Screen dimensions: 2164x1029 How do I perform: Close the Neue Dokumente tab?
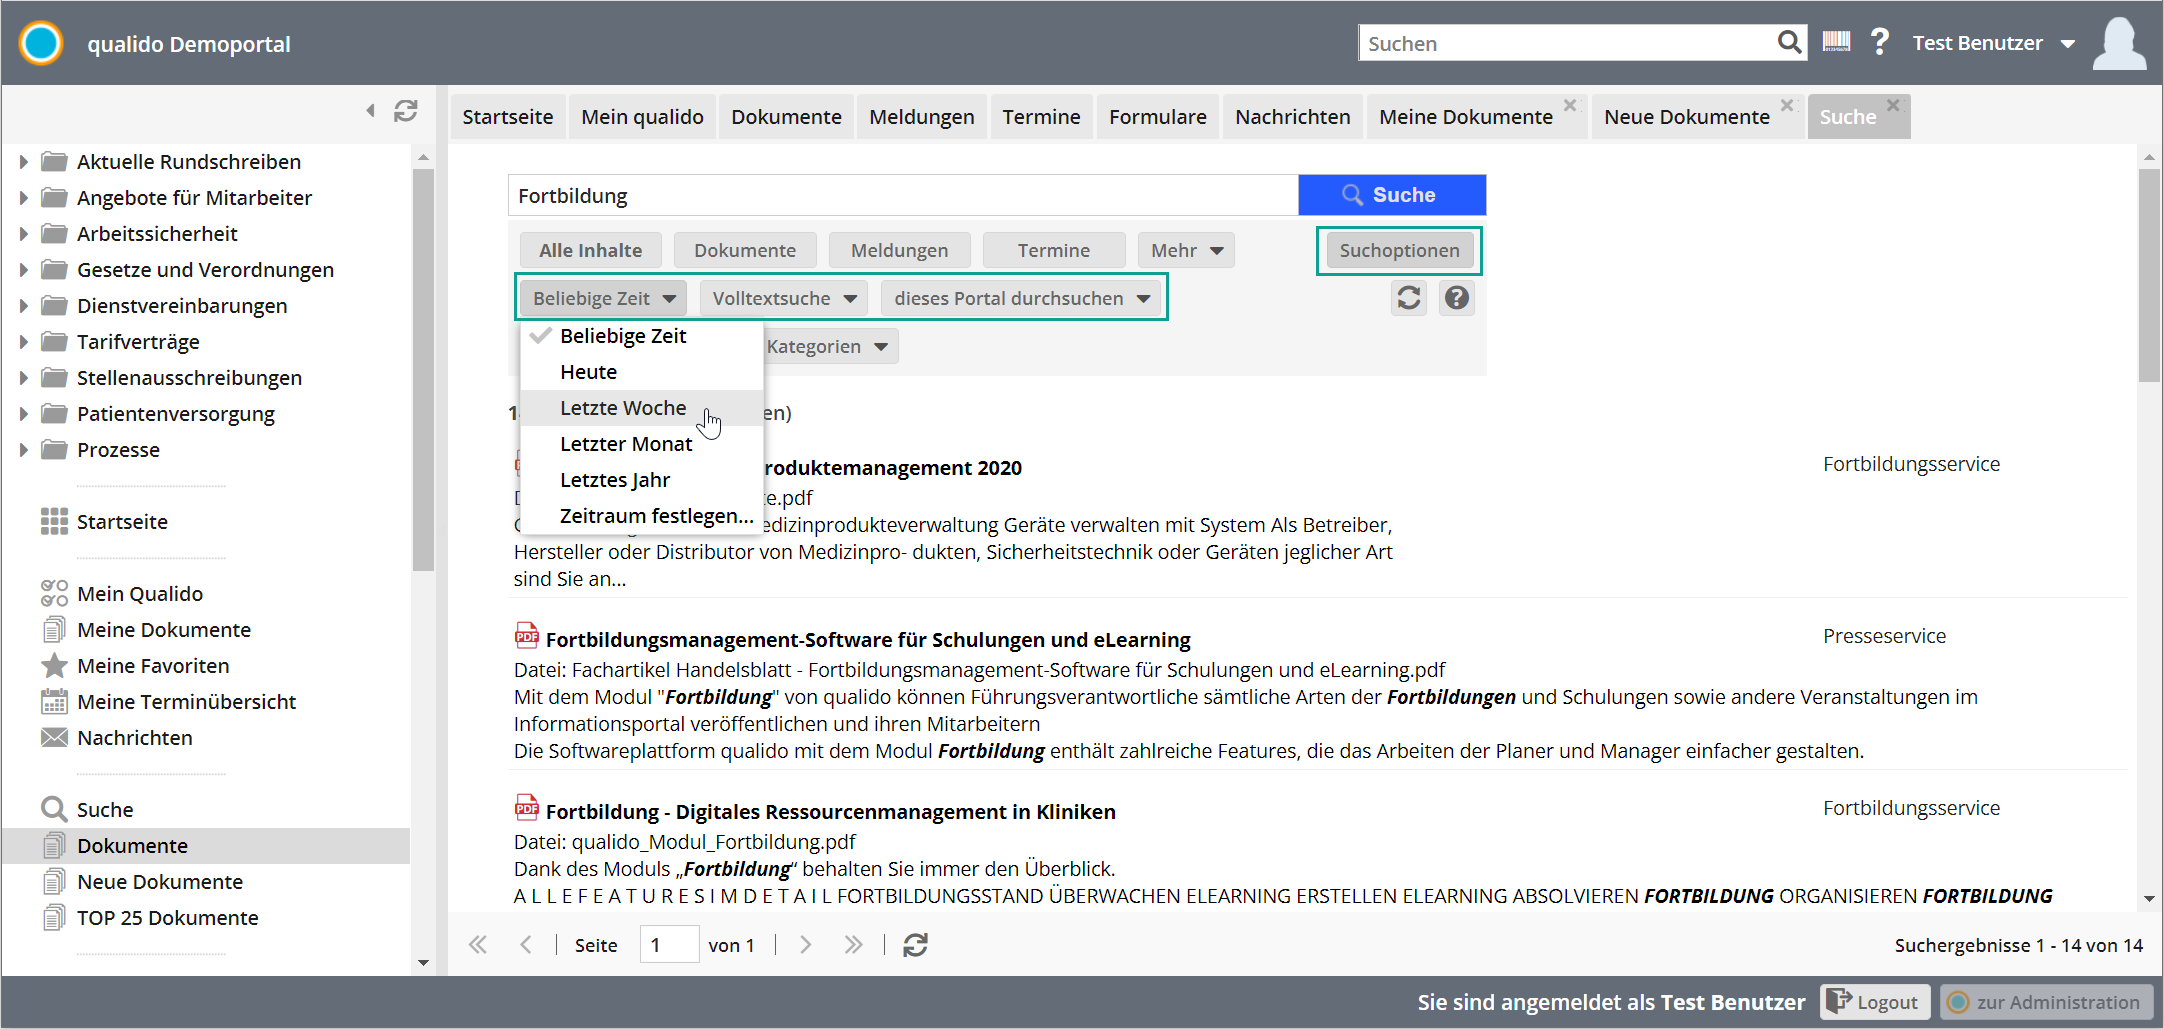pos(1787,105)
